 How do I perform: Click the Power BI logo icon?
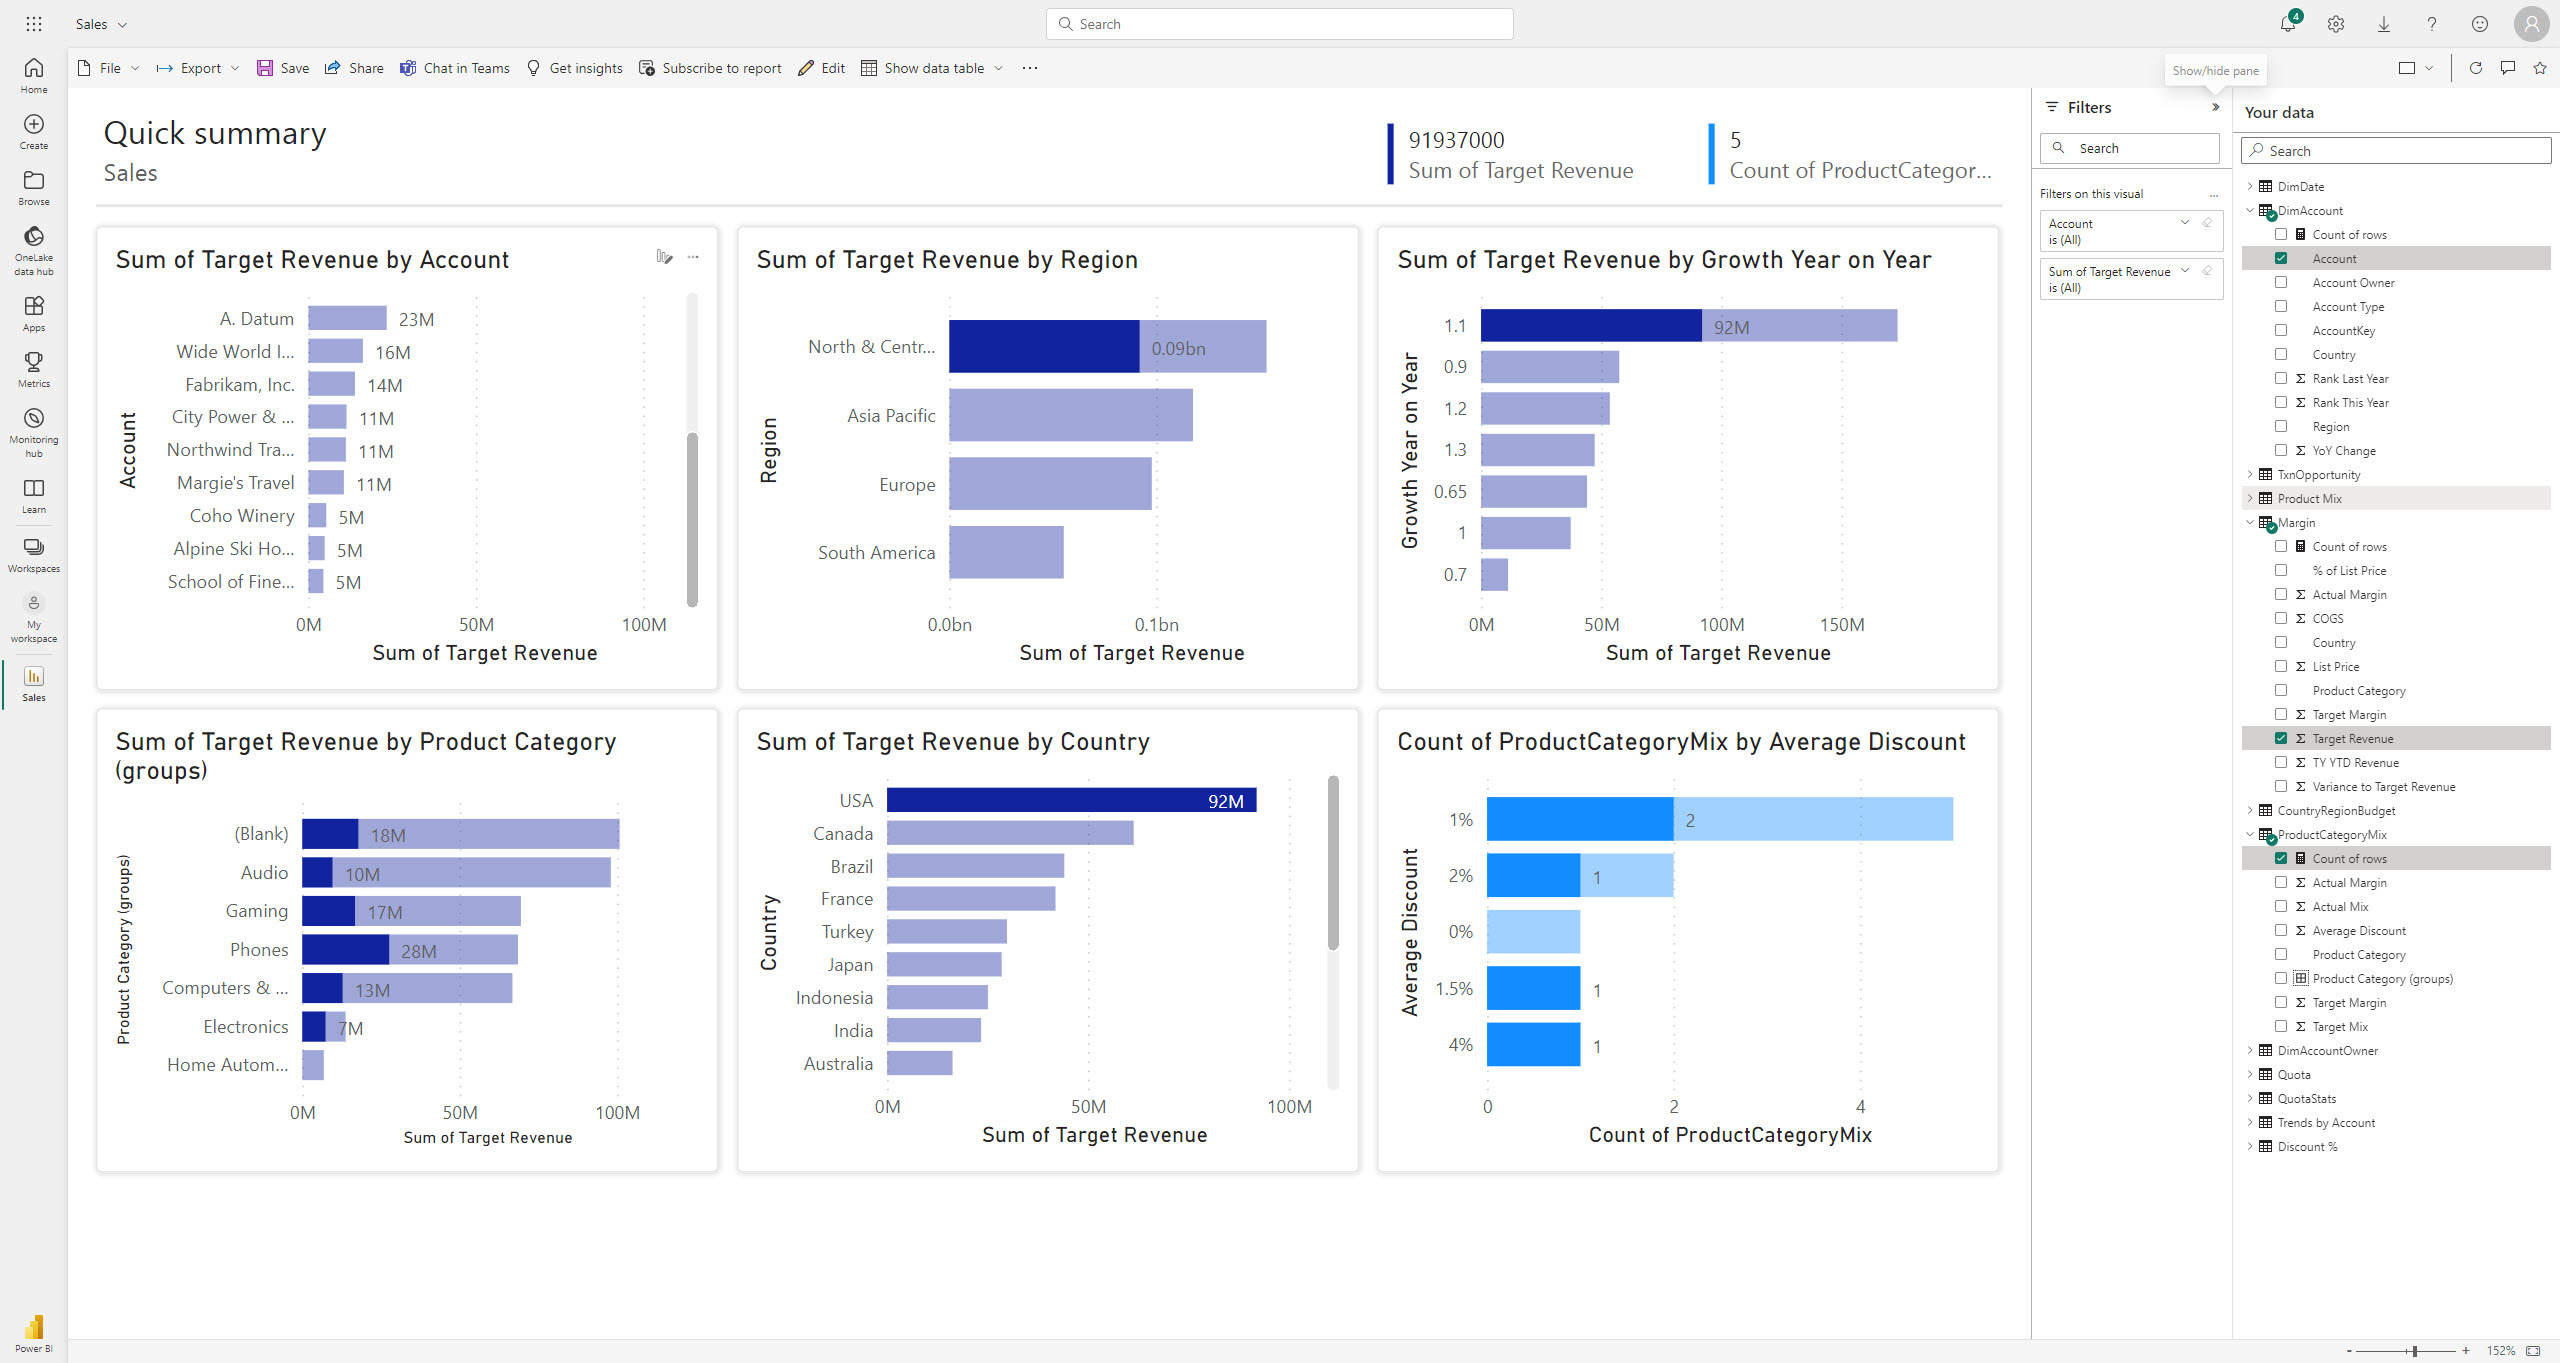click(34, 1327)
